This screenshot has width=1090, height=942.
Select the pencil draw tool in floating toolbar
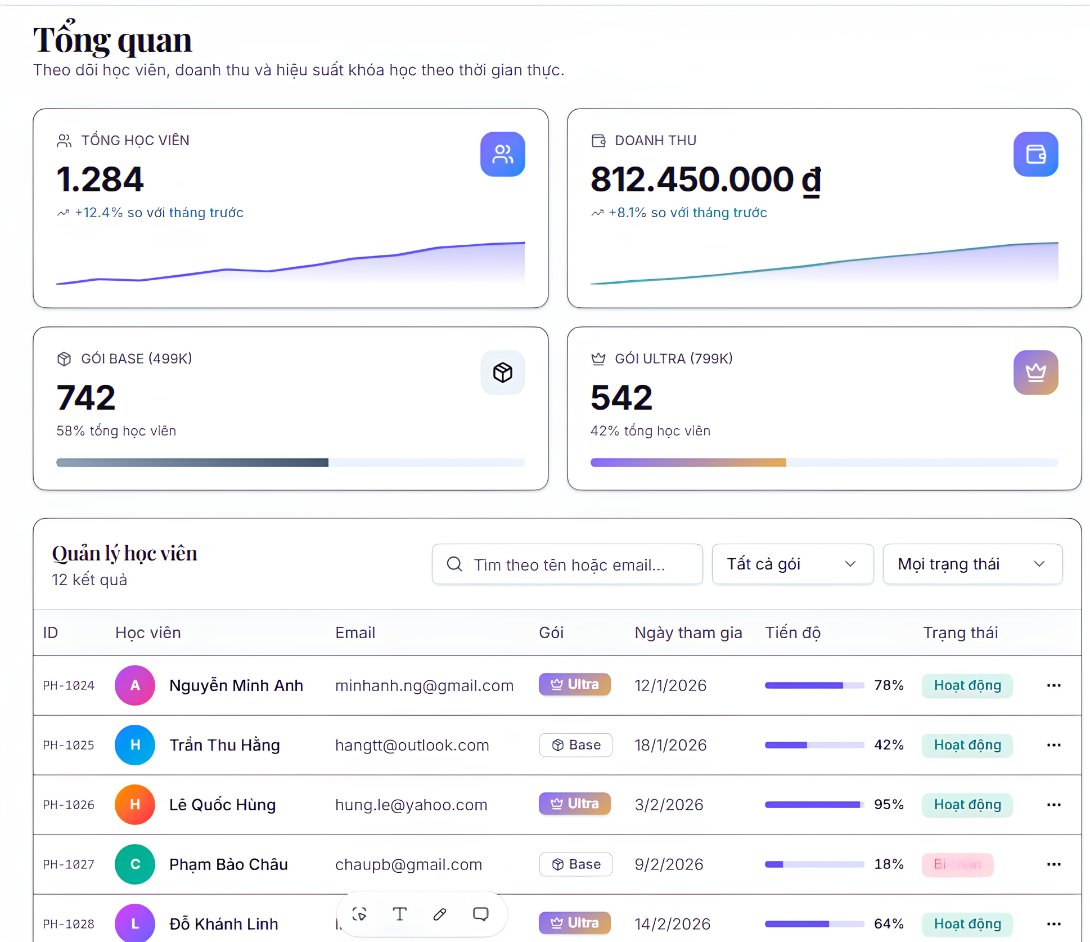tap(440, 914)
